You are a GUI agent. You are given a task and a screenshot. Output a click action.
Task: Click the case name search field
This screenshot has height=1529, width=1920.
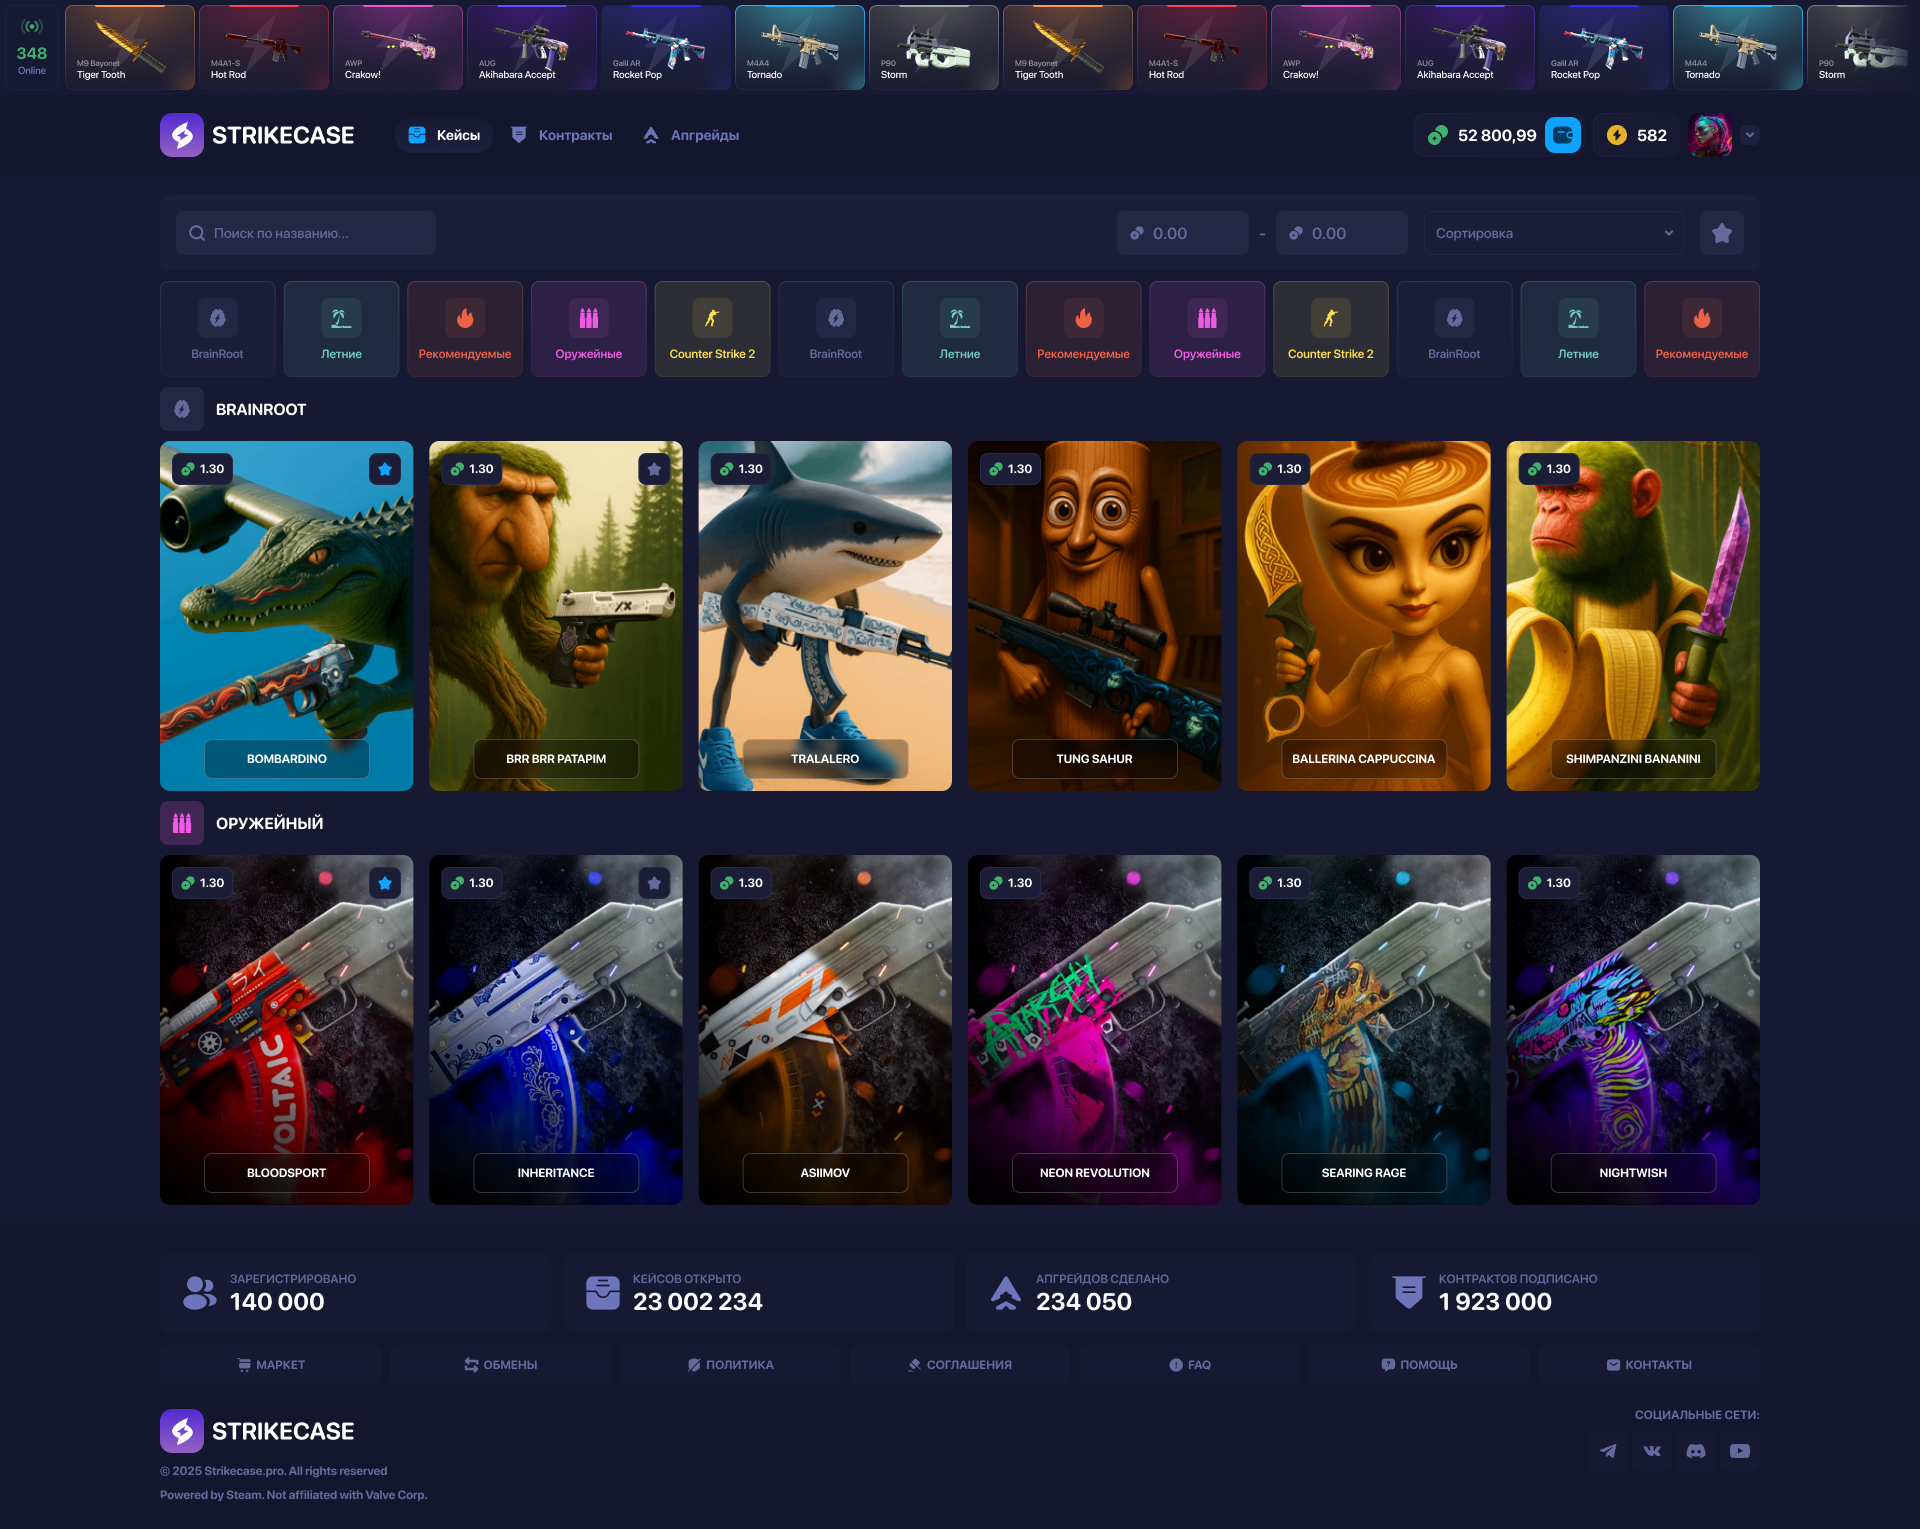coord(306,233)
